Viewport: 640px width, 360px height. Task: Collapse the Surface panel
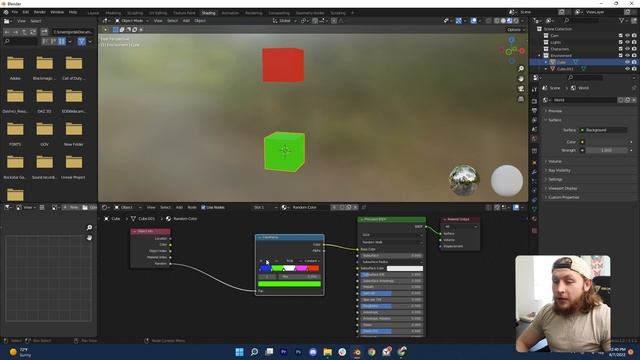[555, 120]
